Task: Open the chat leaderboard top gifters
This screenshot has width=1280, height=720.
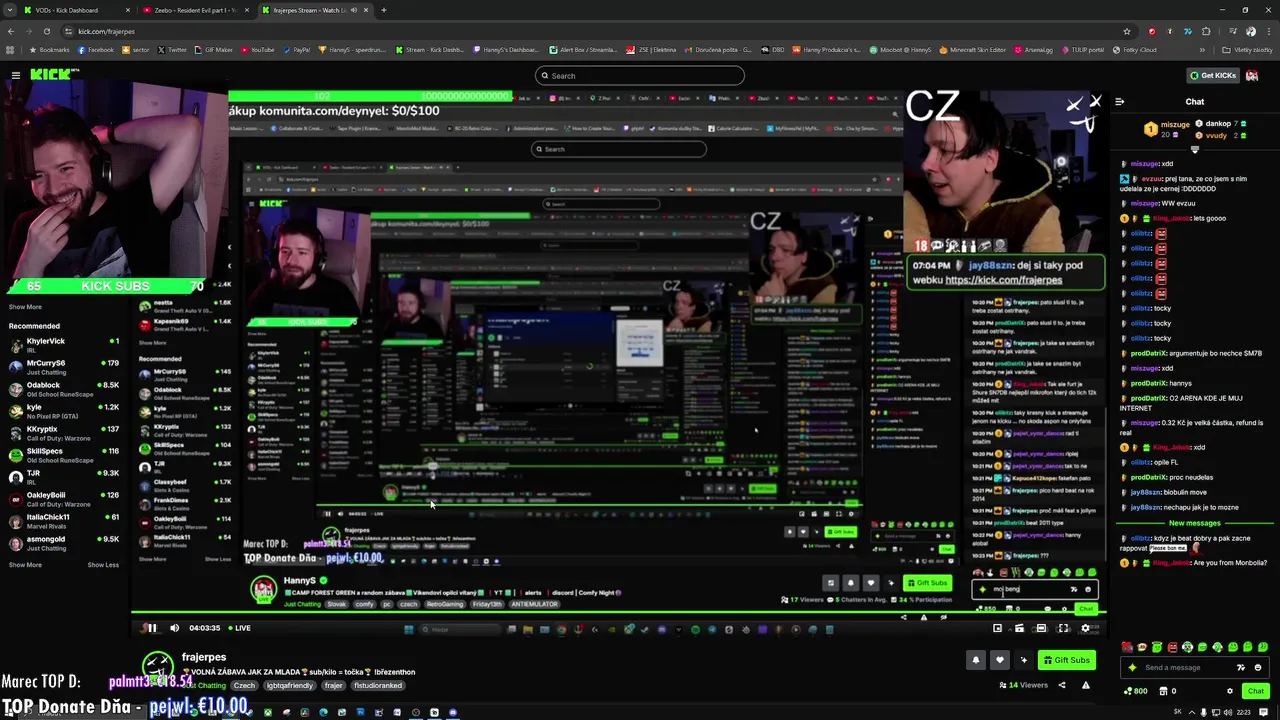Action: tap(1195, 130)
